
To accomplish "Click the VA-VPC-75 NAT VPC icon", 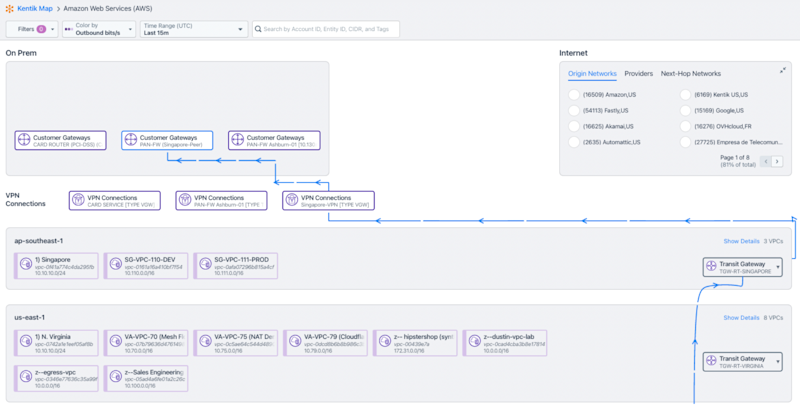I will 205,341.
